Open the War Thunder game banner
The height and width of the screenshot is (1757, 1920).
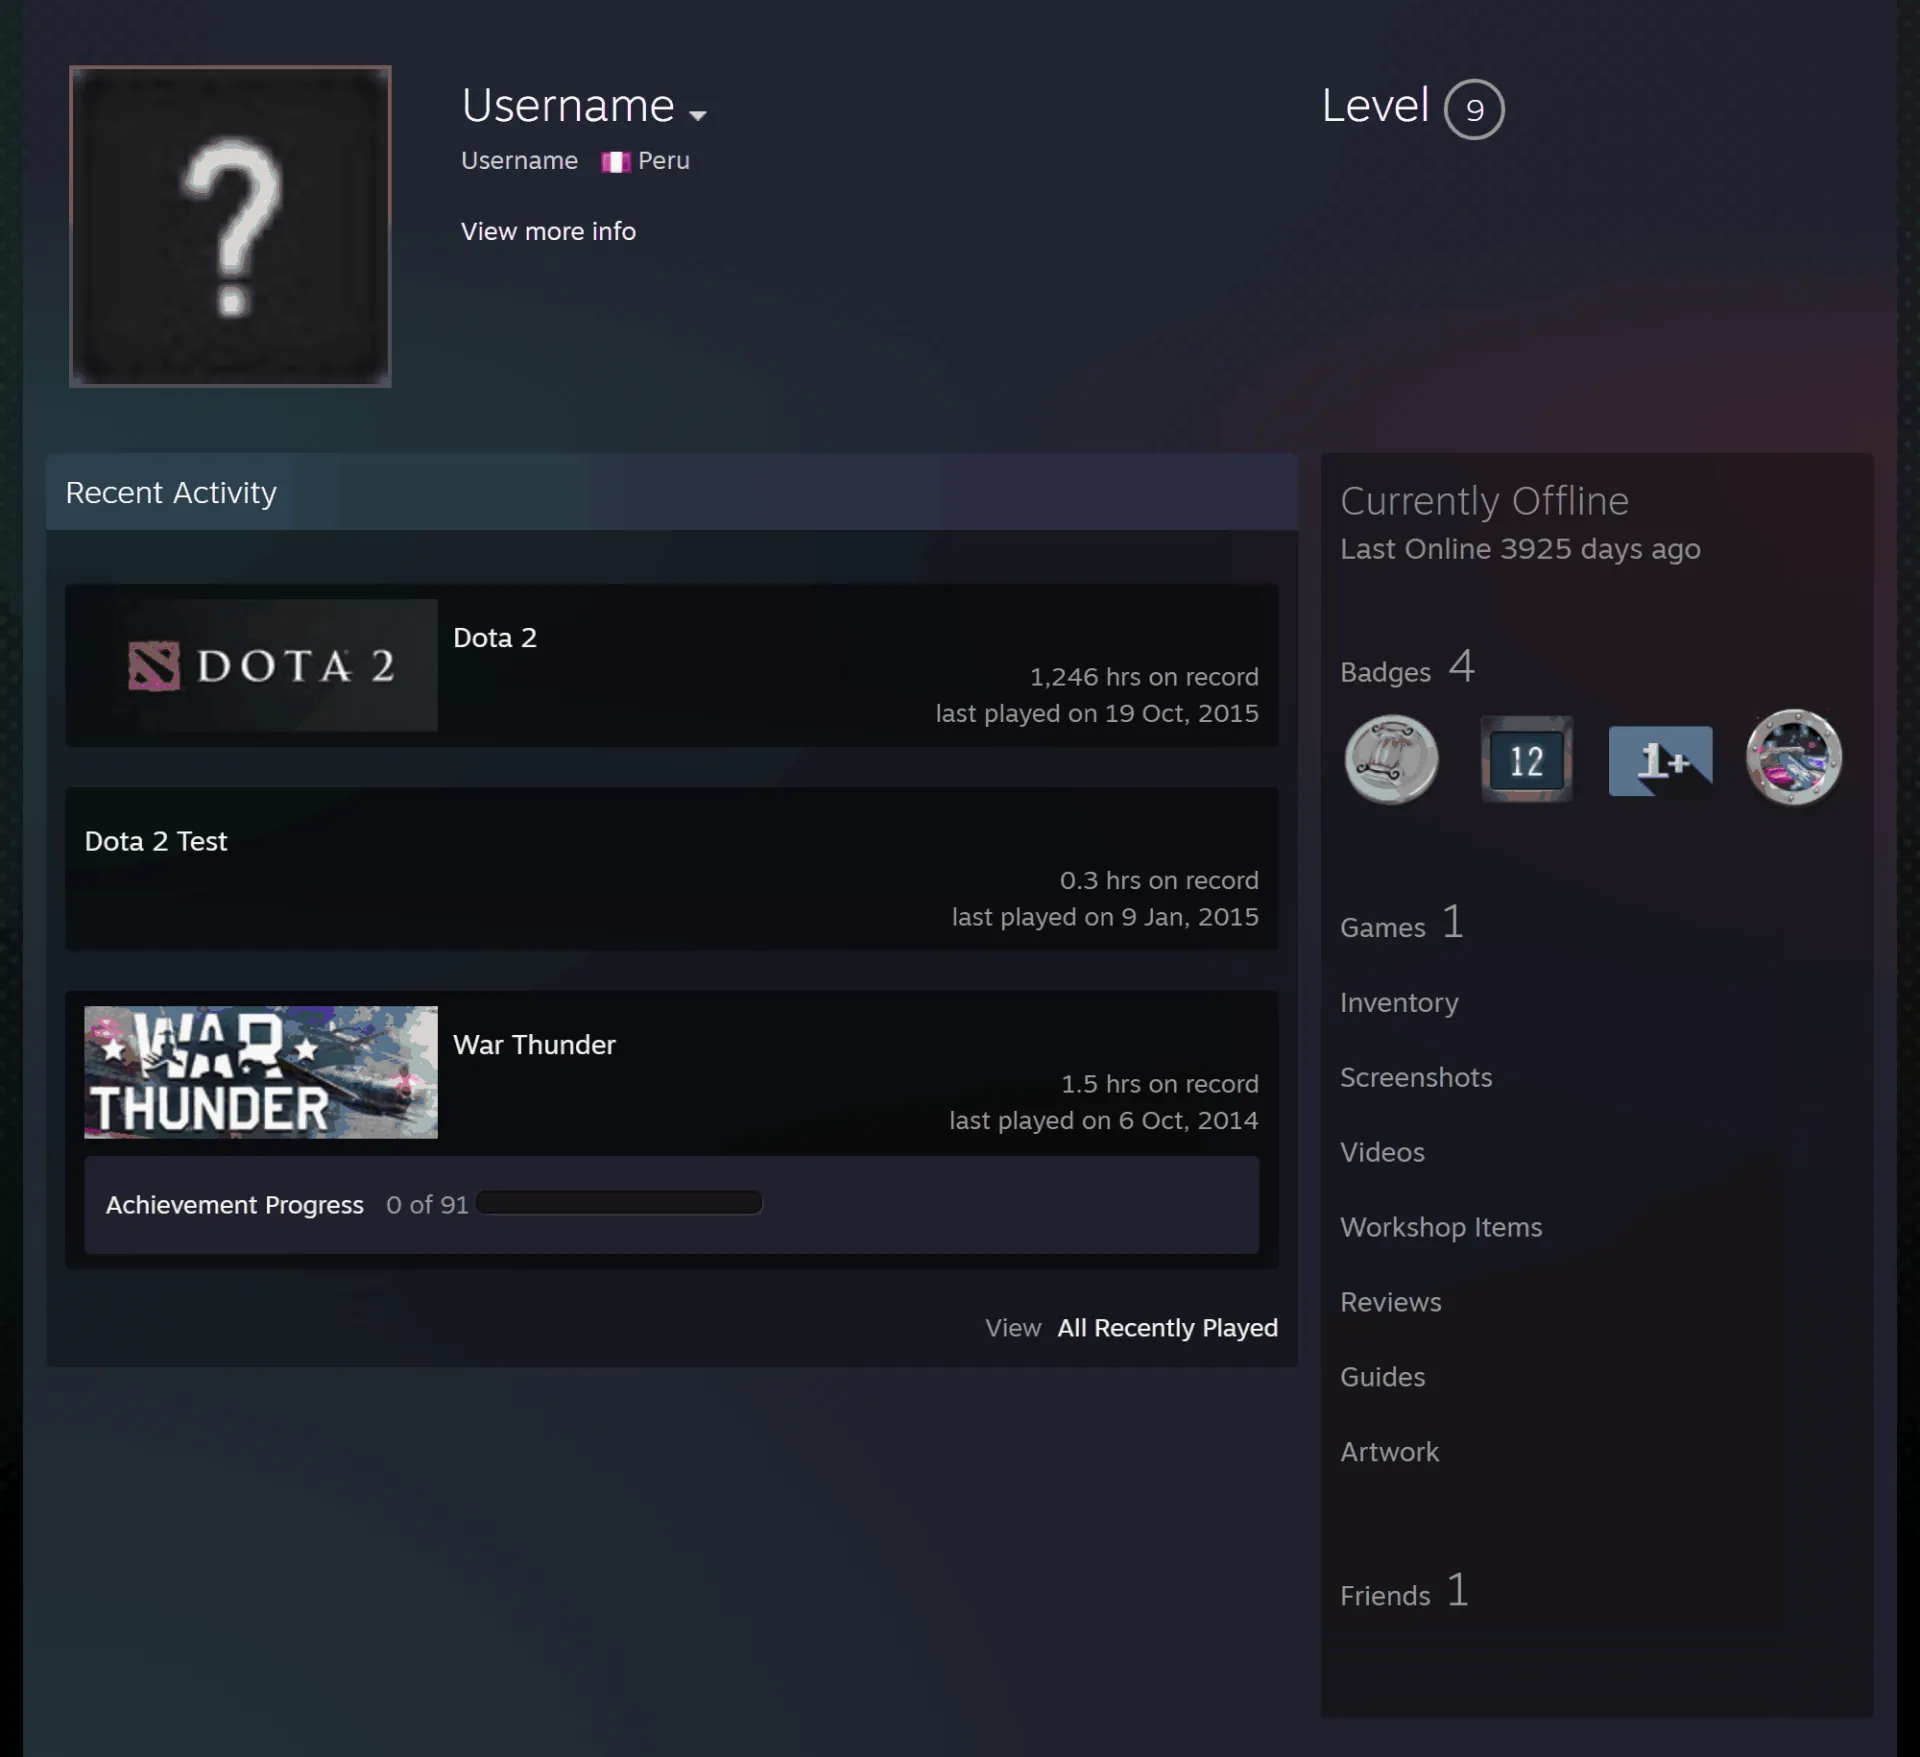[x=261, y=1072]
